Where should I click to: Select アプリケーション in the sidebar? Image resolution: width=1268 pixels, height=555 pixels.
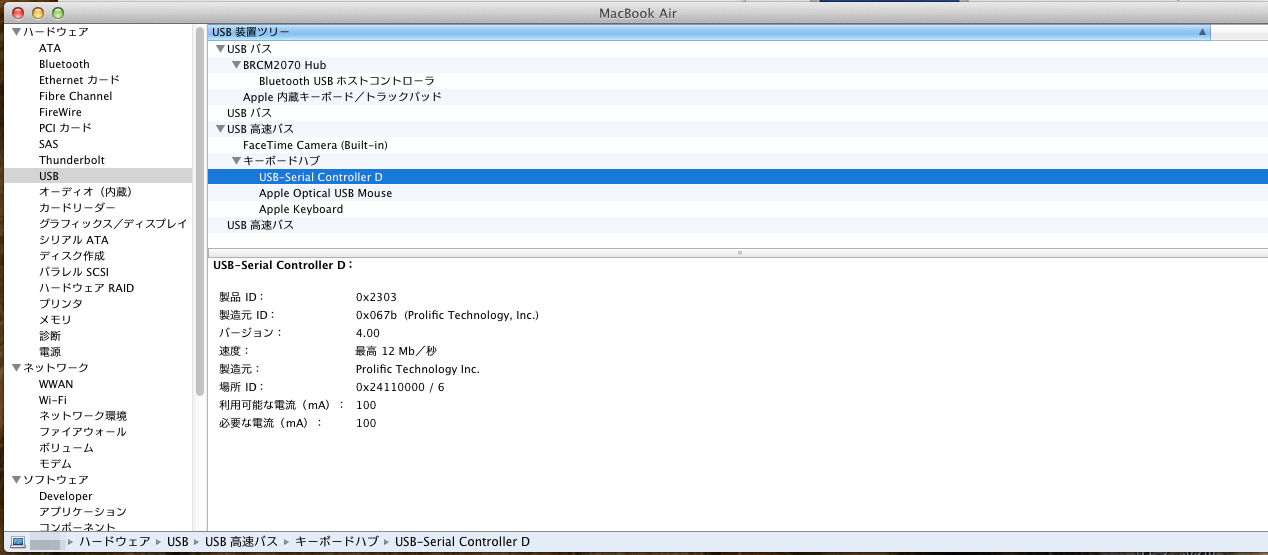pos(83,512)
